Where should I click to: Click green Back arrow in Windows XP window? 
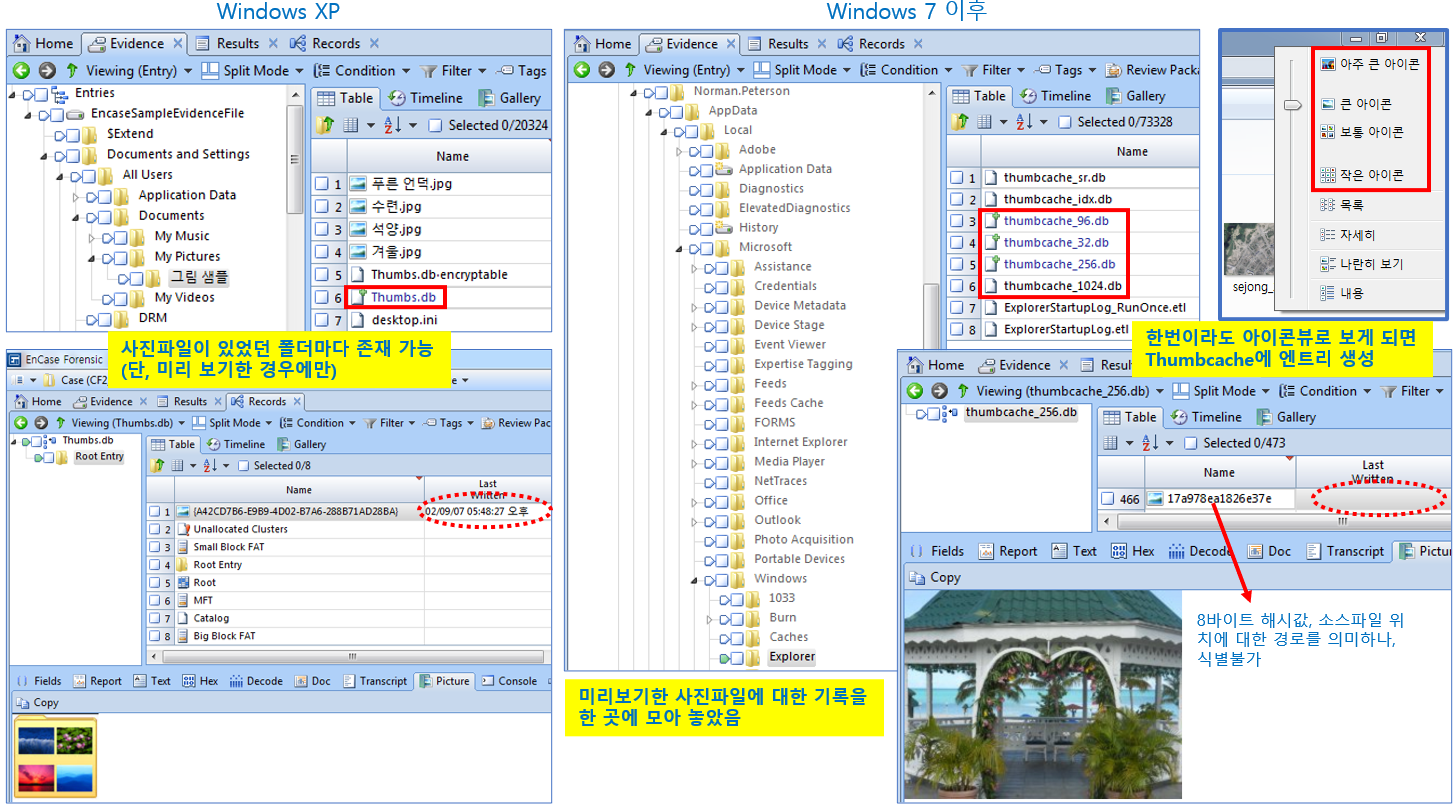[22, 71]
